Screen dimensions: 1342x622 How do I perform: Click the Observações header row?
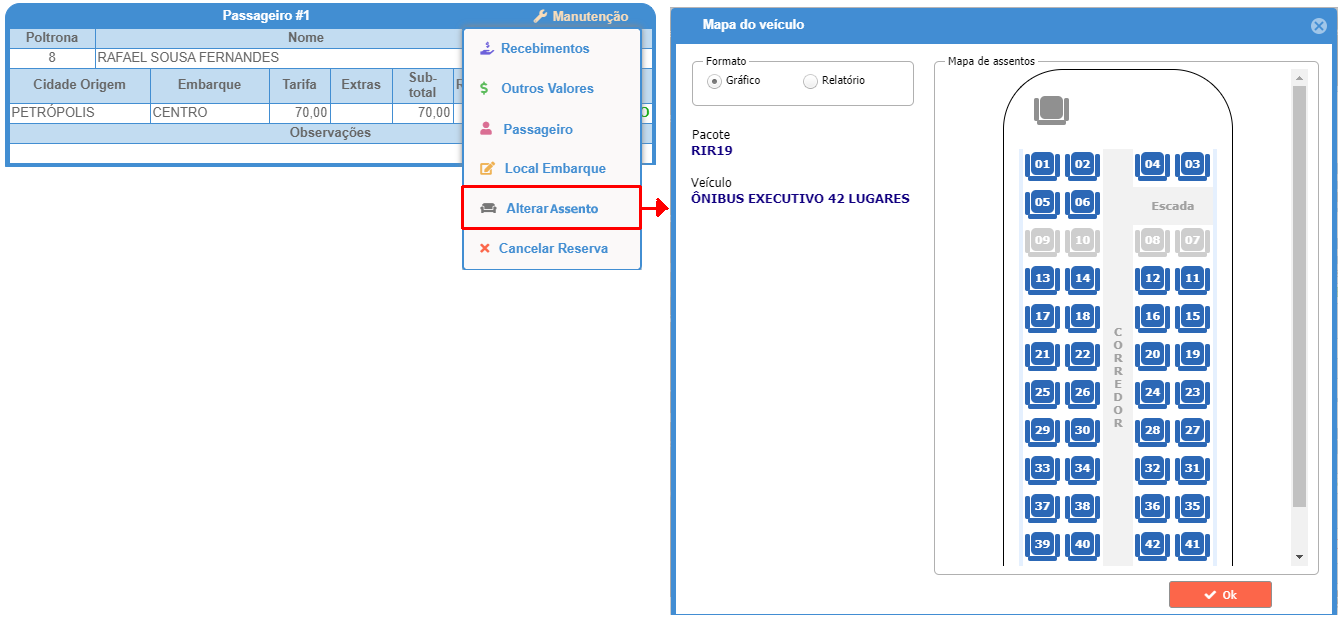330,133
